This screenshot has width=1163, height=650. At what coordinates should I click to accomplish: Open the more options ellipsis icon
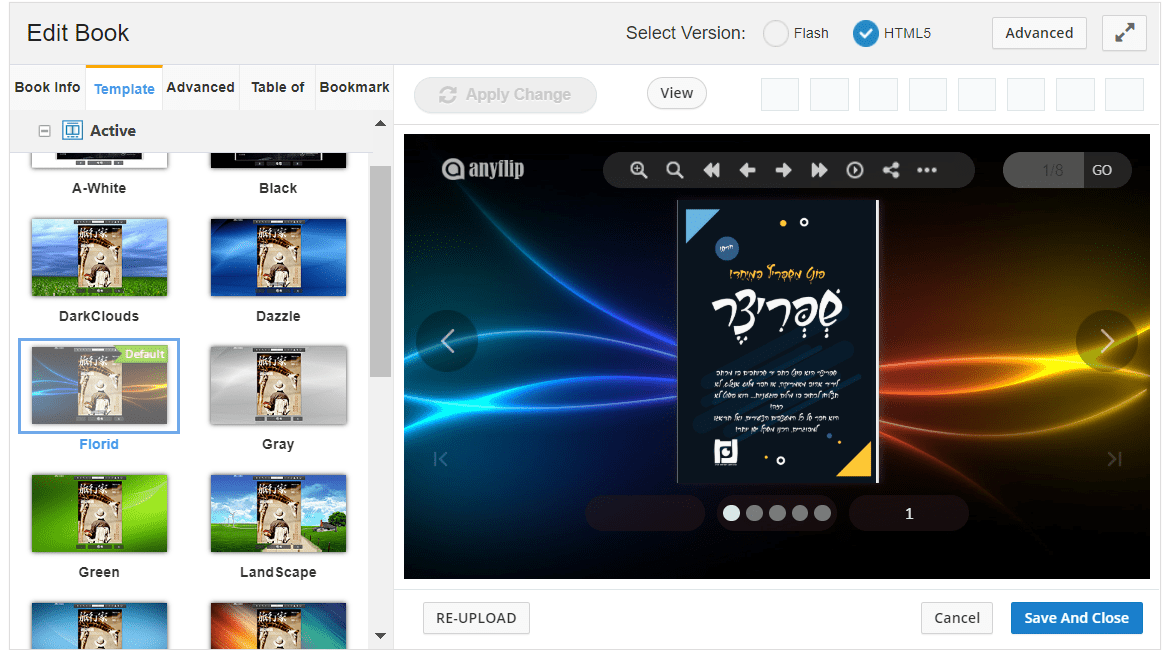[926, 170]
